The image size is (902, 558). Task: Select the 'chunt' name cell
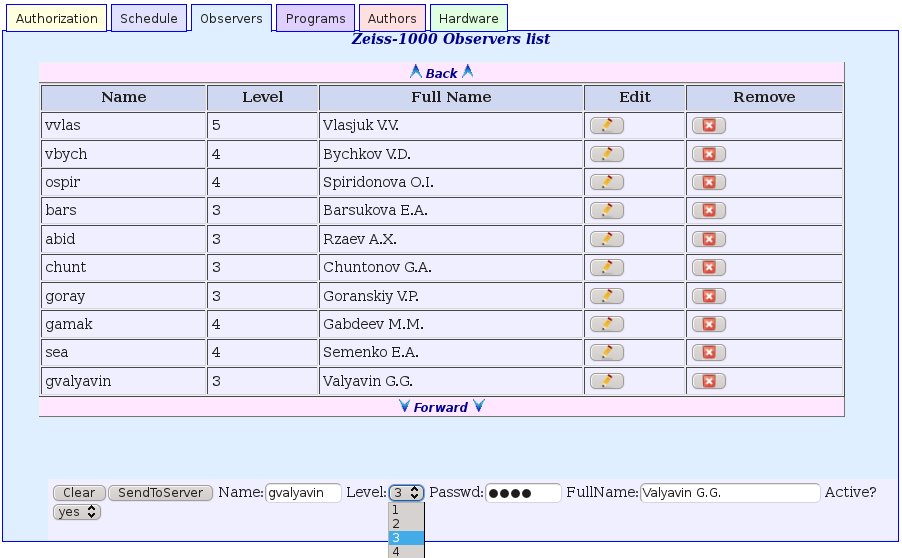tap(124, 267)
